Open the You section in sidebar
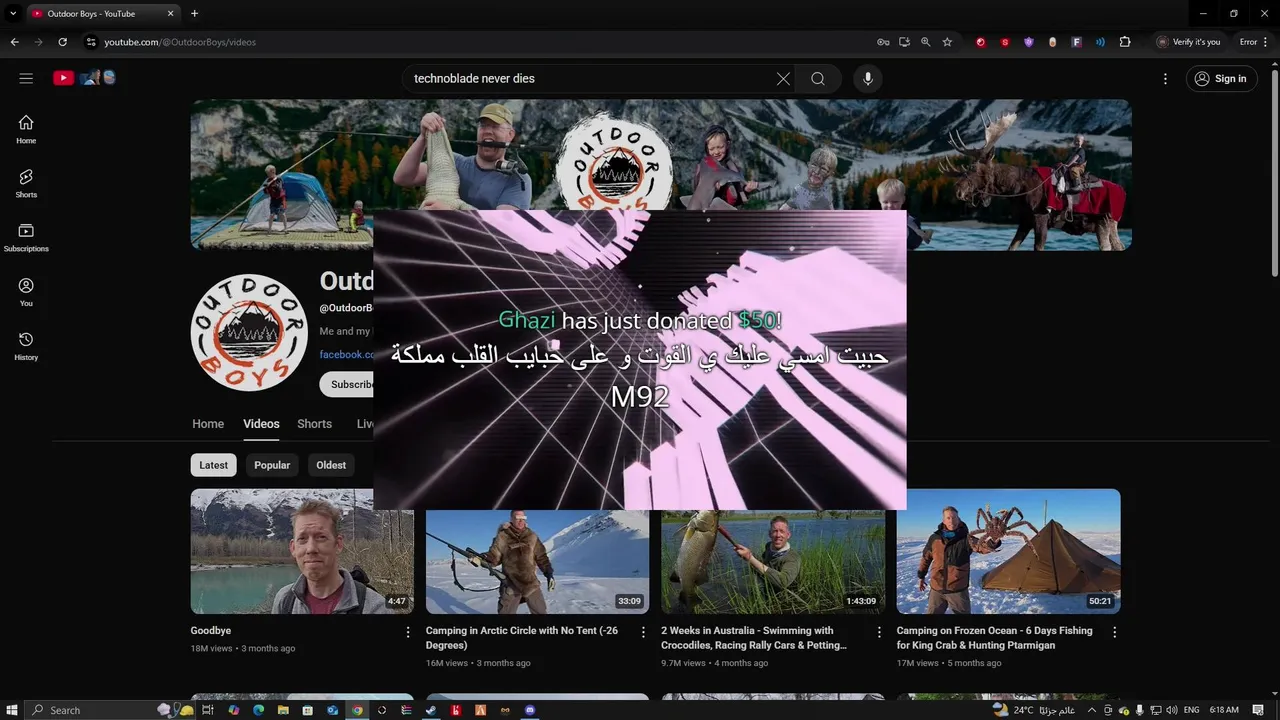 [26, 292]
